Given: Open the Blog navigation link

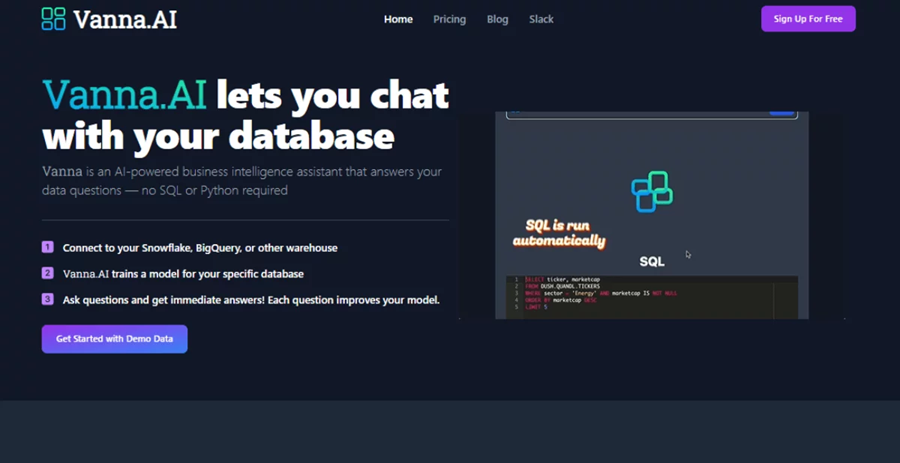Looking at the screenshot, I should pyautogui.click(x=497, y=19).
